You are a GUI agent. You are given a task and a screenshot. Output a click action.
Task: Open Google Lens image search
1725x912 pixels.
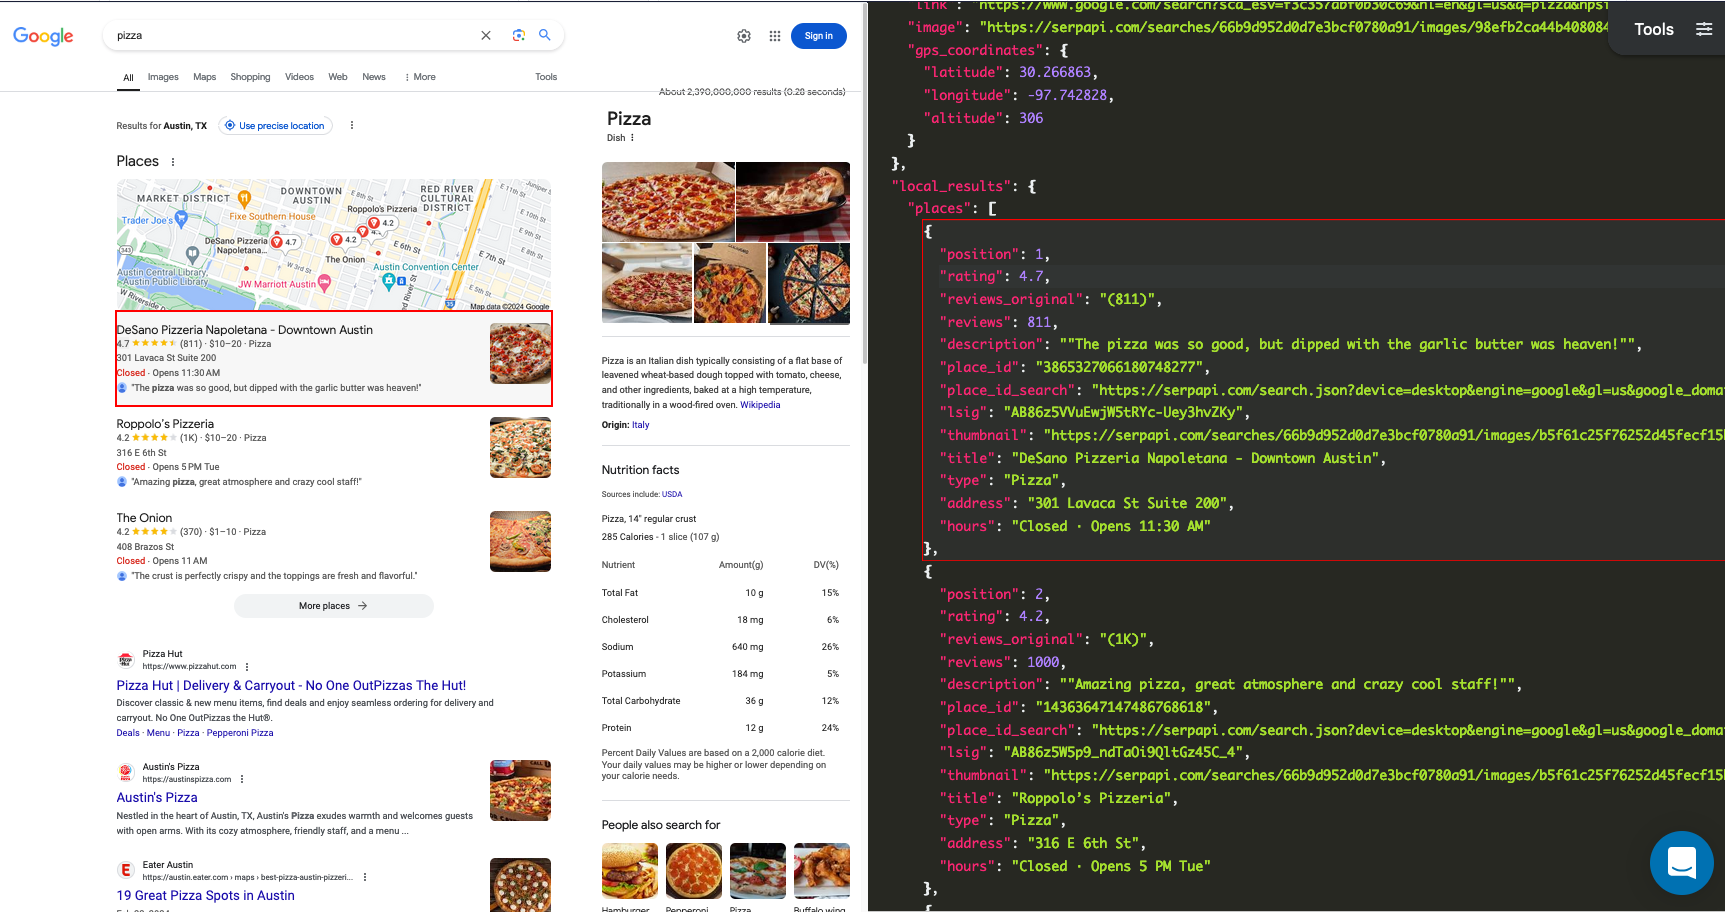pos(518,35)
